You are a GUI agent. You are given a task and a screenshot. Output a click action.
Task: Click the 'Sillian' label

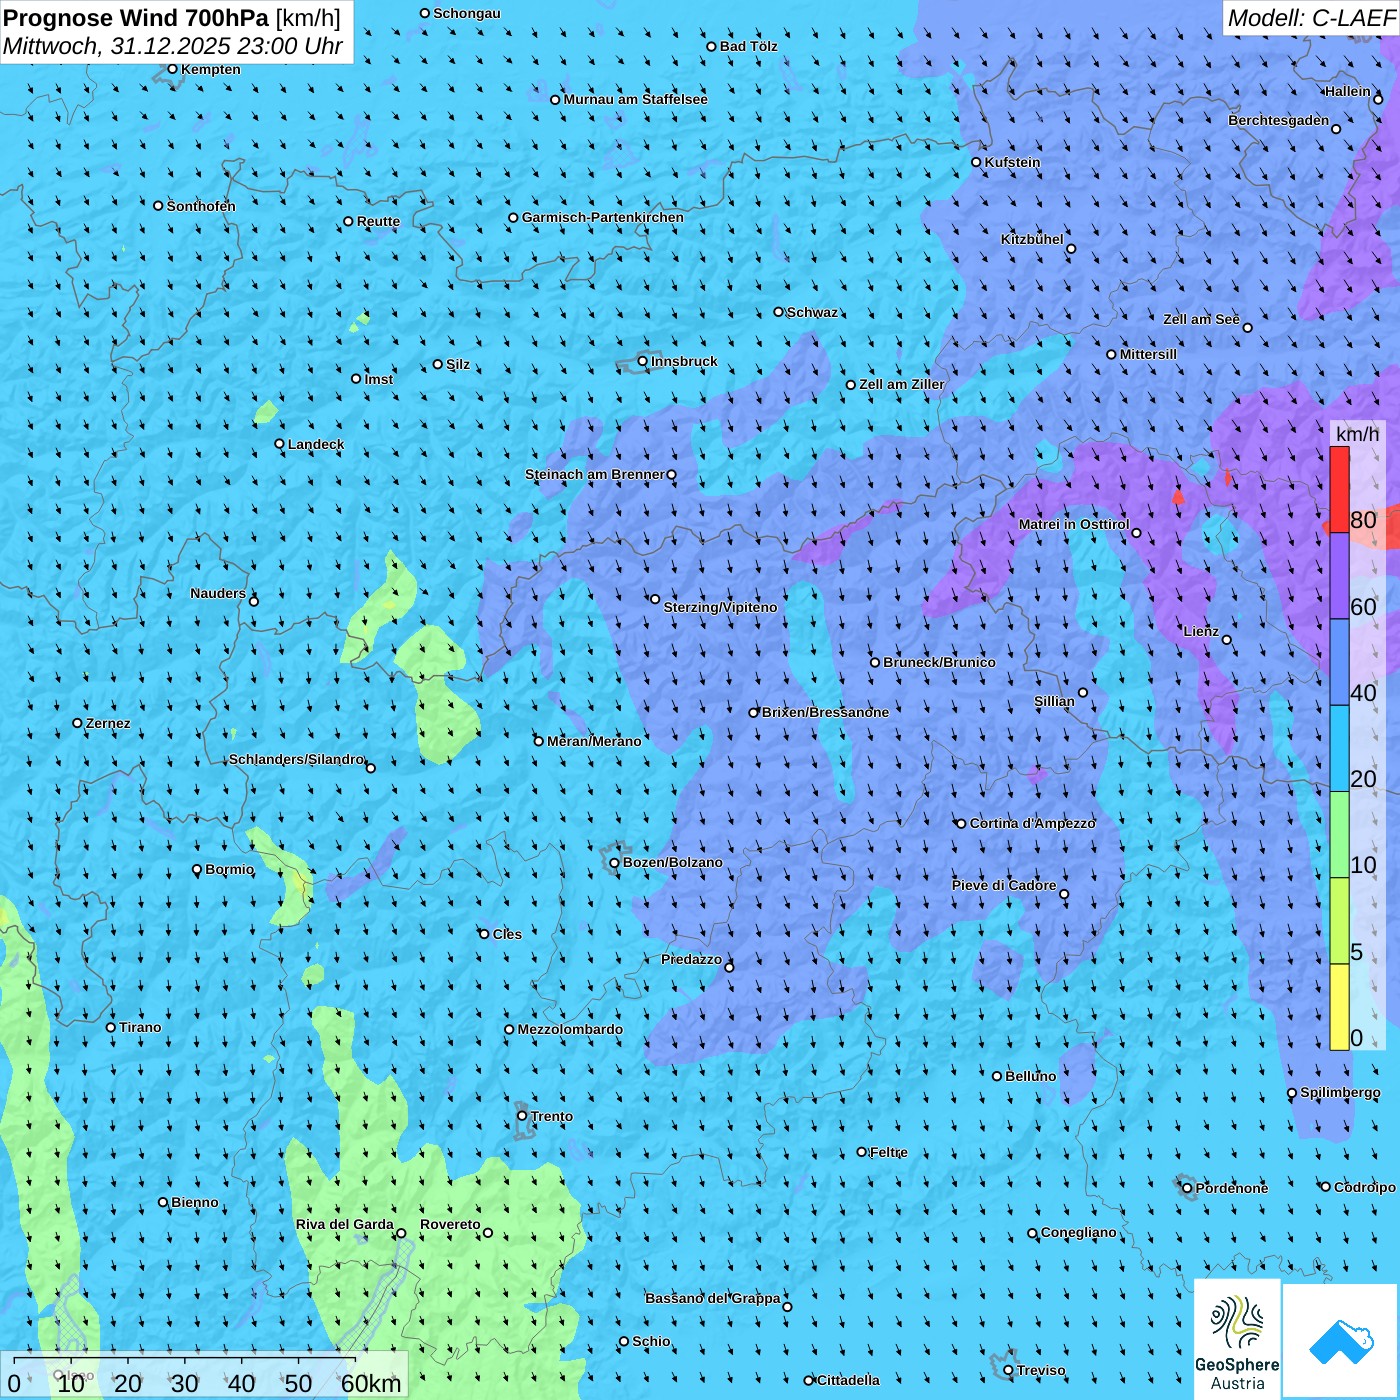coord(1054,701)
